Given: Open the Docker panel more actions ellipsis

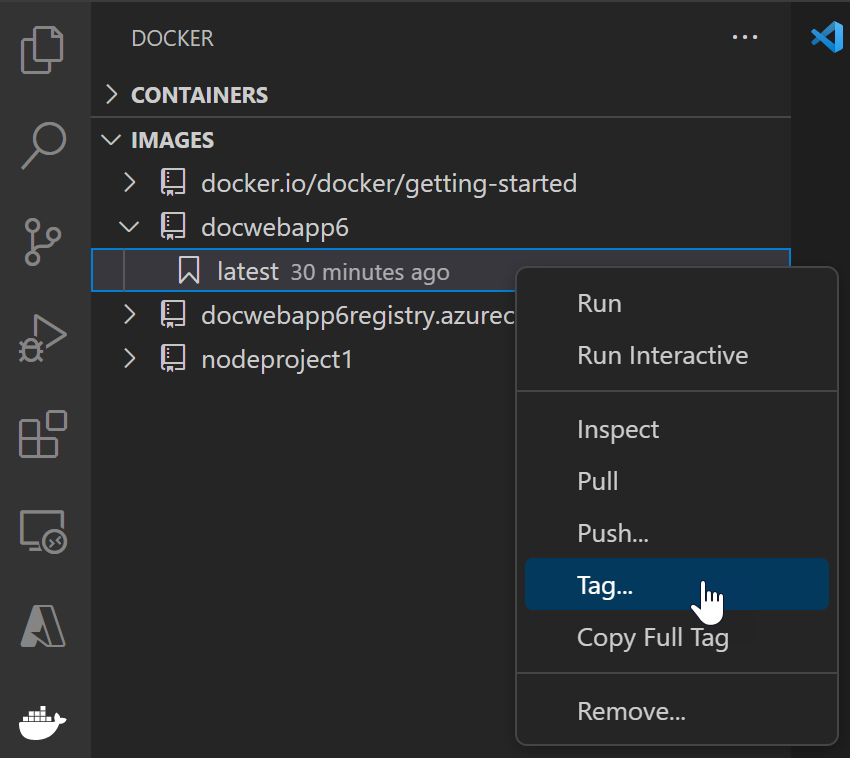Looking at the screenshot, I should click(x=745, y=37).
